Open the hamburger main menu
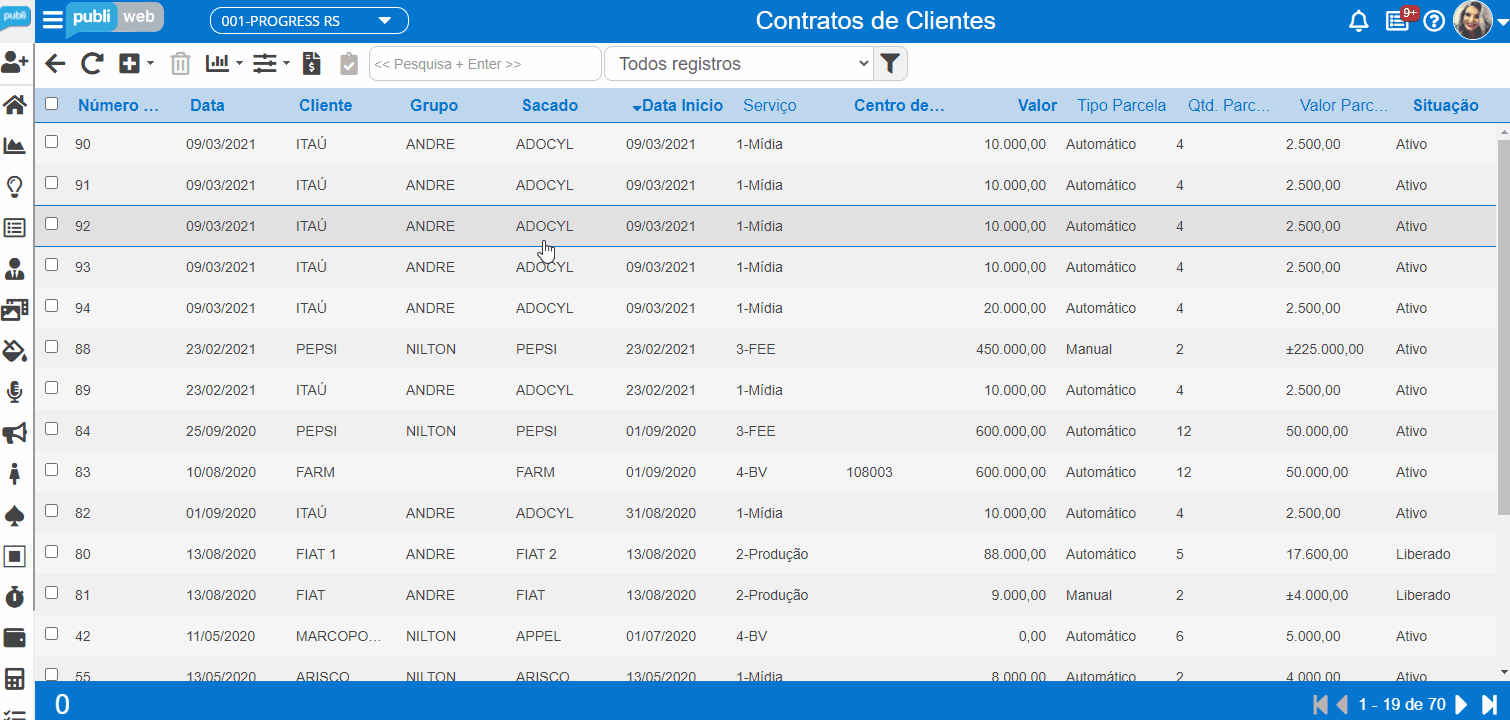The height and width of the screenshot is (720, 1510). coord(52,21)
